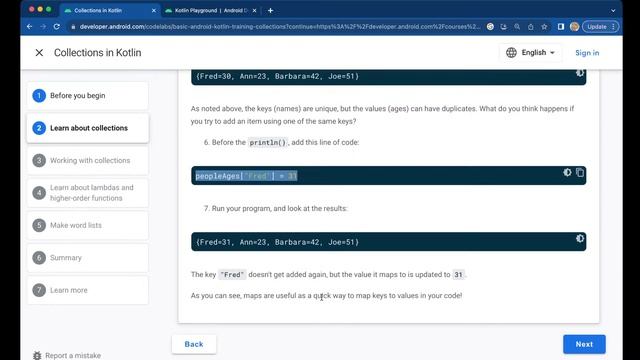Open a new browser tab

point(270,11)
